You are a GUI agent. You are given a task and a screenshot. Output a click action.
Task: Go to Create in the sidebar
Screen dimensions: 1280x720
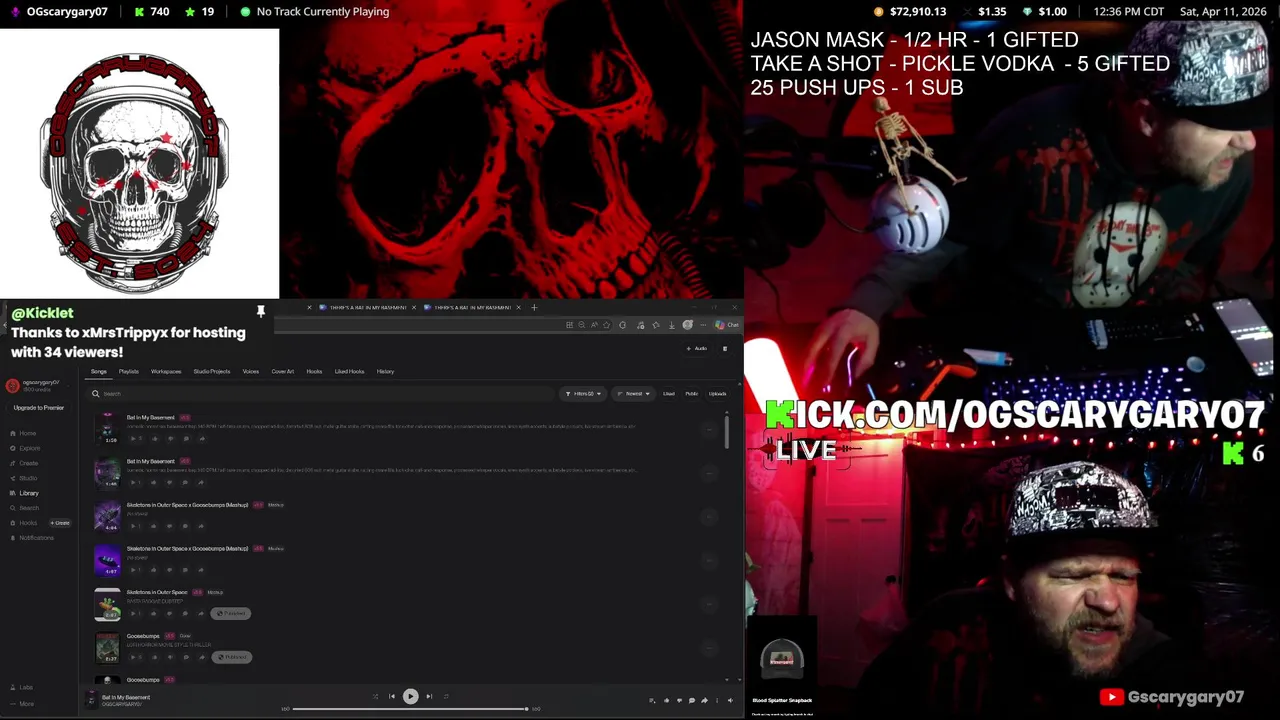click(24, 463)
